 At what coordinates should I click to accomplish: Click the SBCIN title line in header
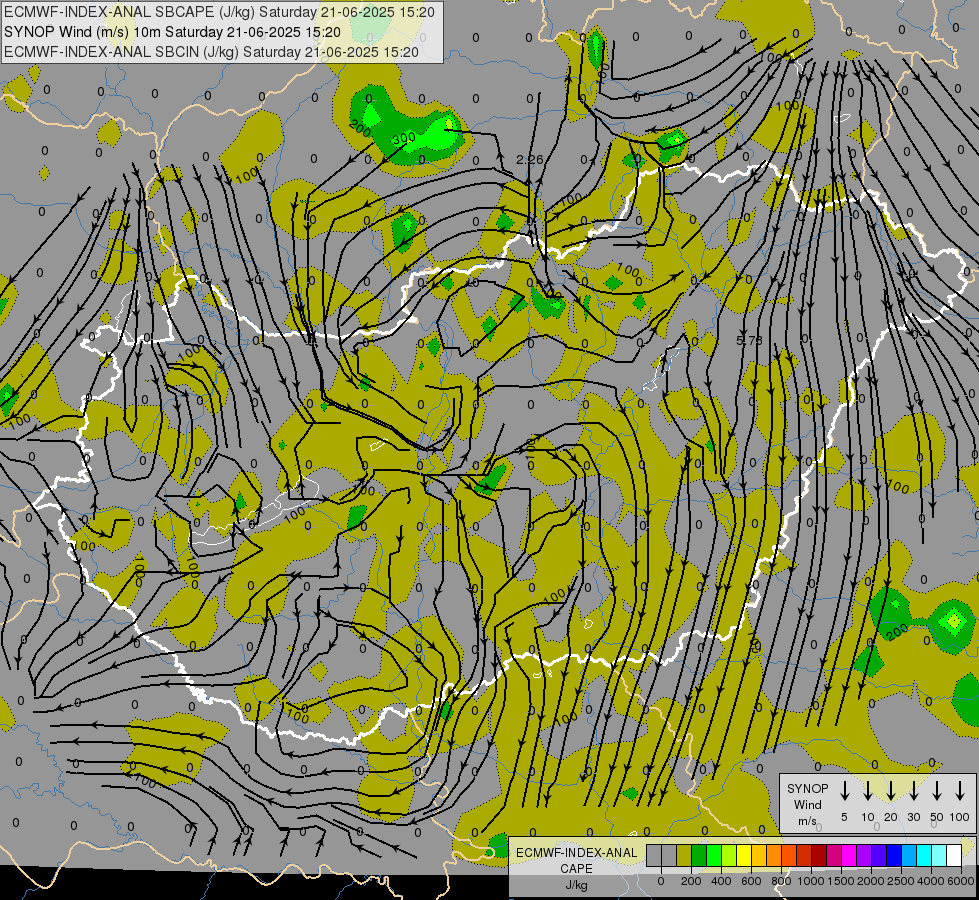click(x=211, y=52)
